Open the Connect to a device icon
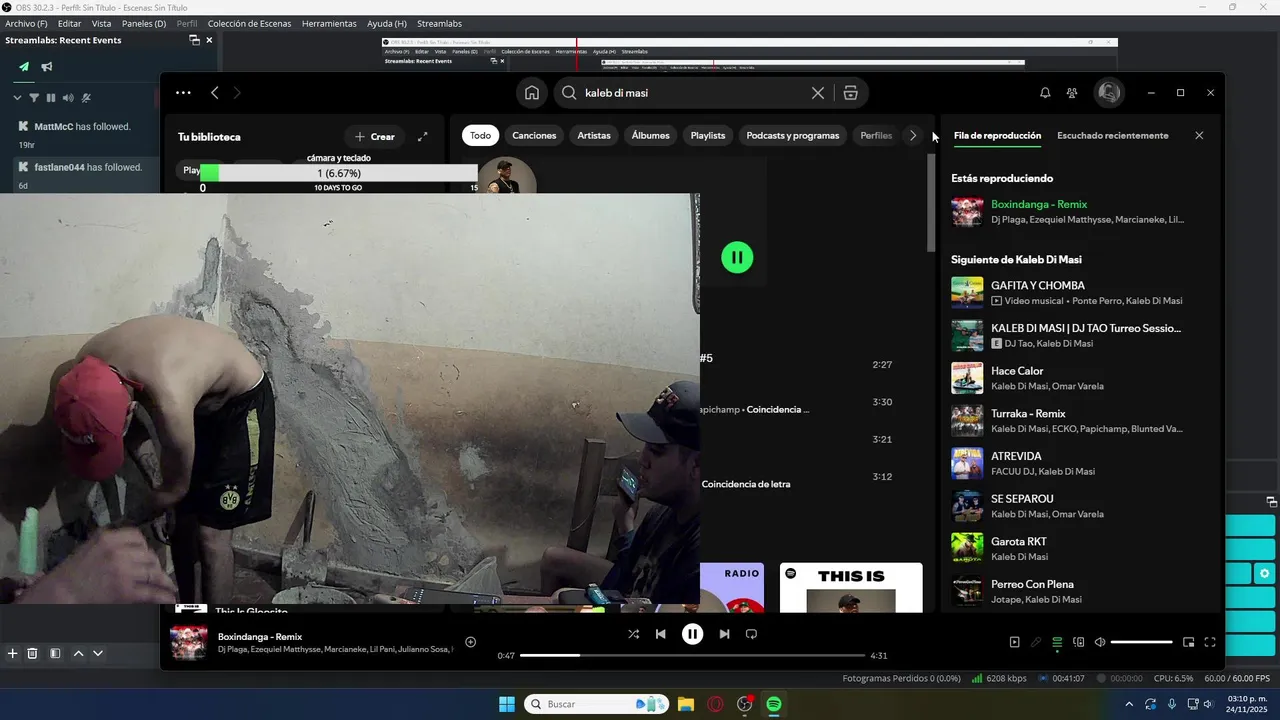 coord(1079,642)
